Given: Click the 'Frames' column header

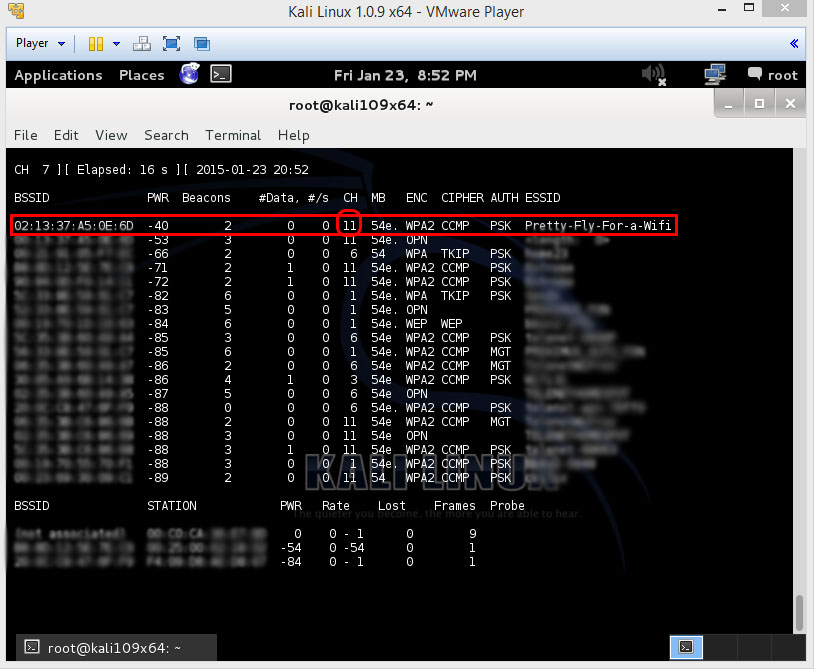Looking at the screenshot, I should 455,506.
